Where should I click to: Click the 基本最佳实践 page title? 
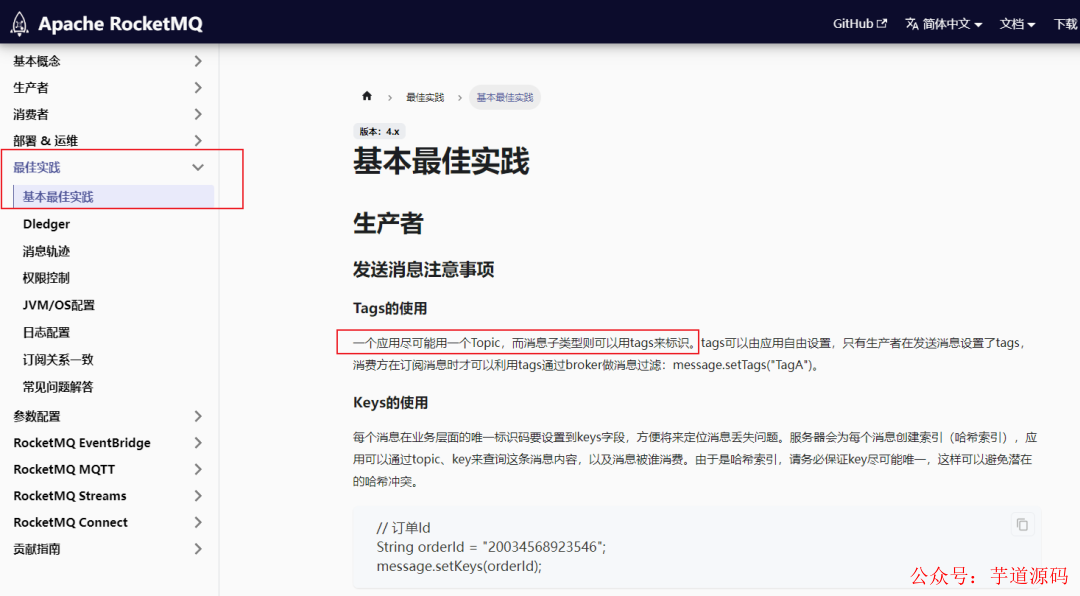pyautogui.click(x=441, y=161)
